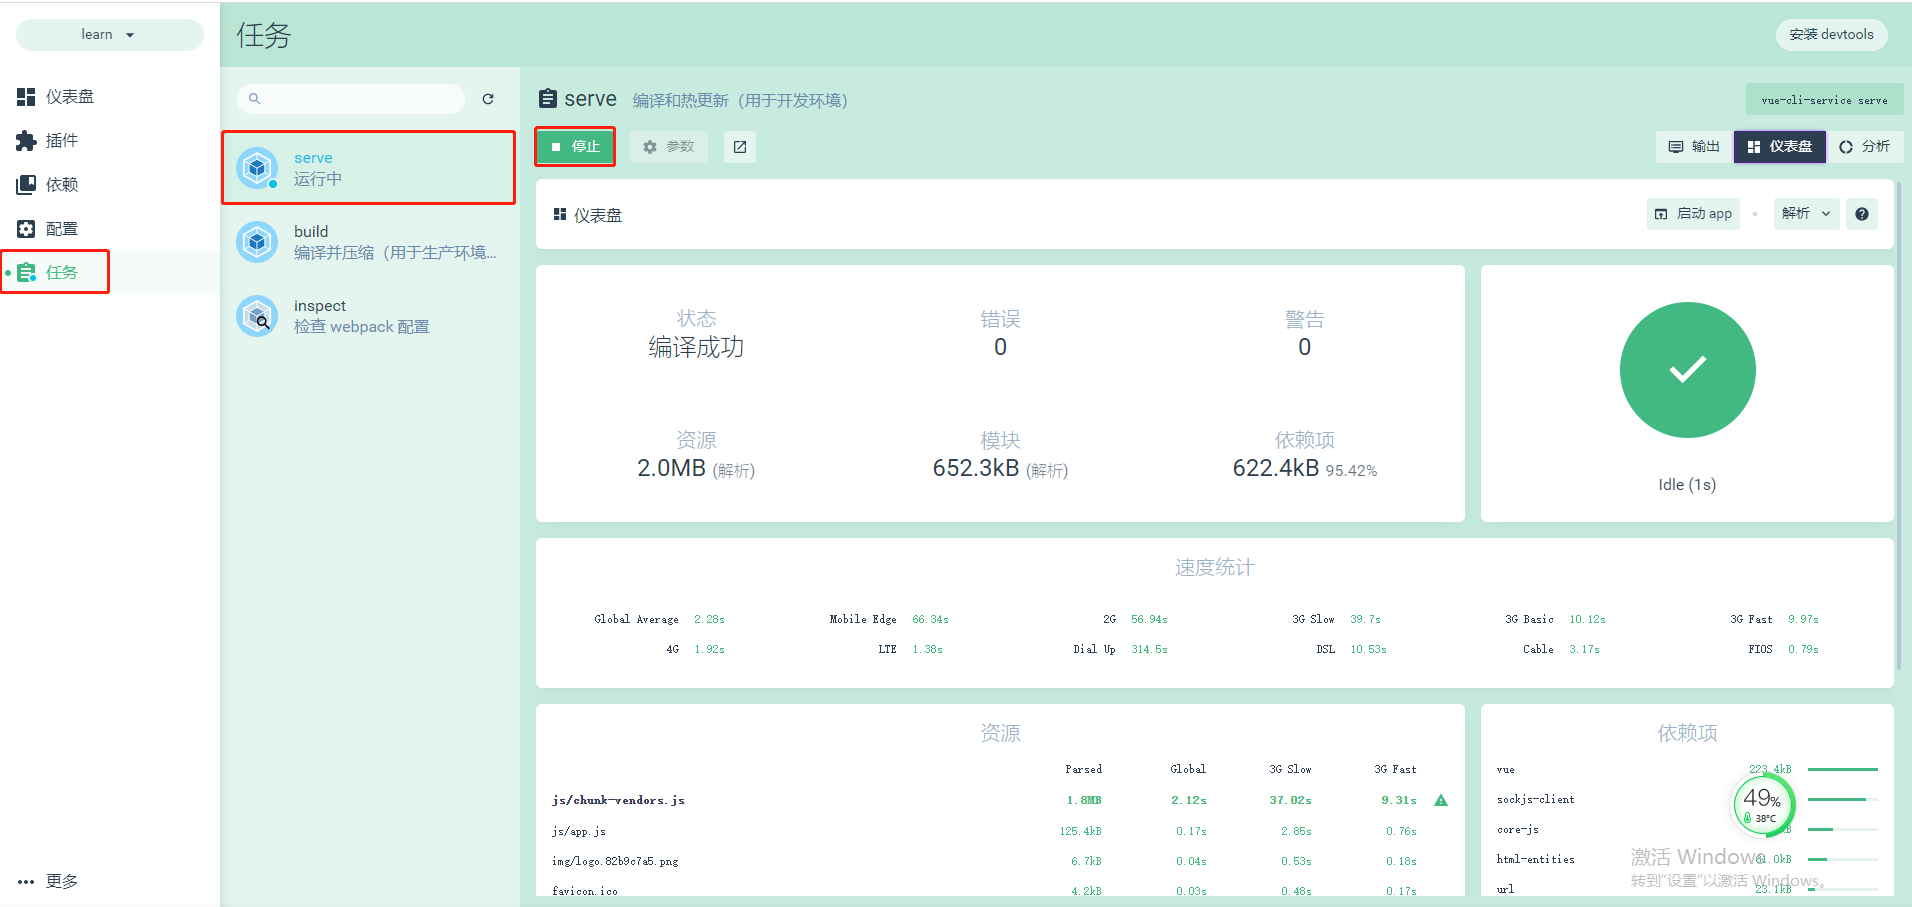Image resolution: width=1912 pixels, height=907 pixels.
Task: Open 仪表盘 in the left sidebar
Action: click(x=110, y=97)
